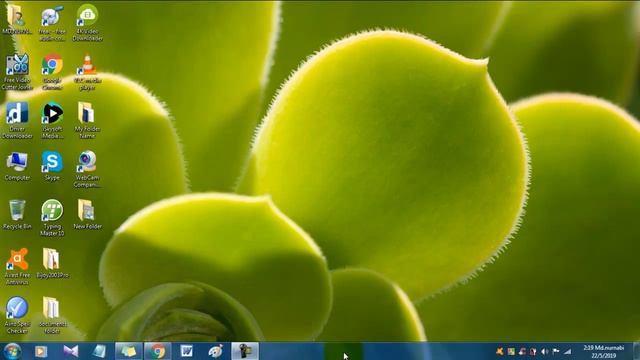Open the Bijoy2003Pro folder

pyautogui.click(x=52, y=263)
